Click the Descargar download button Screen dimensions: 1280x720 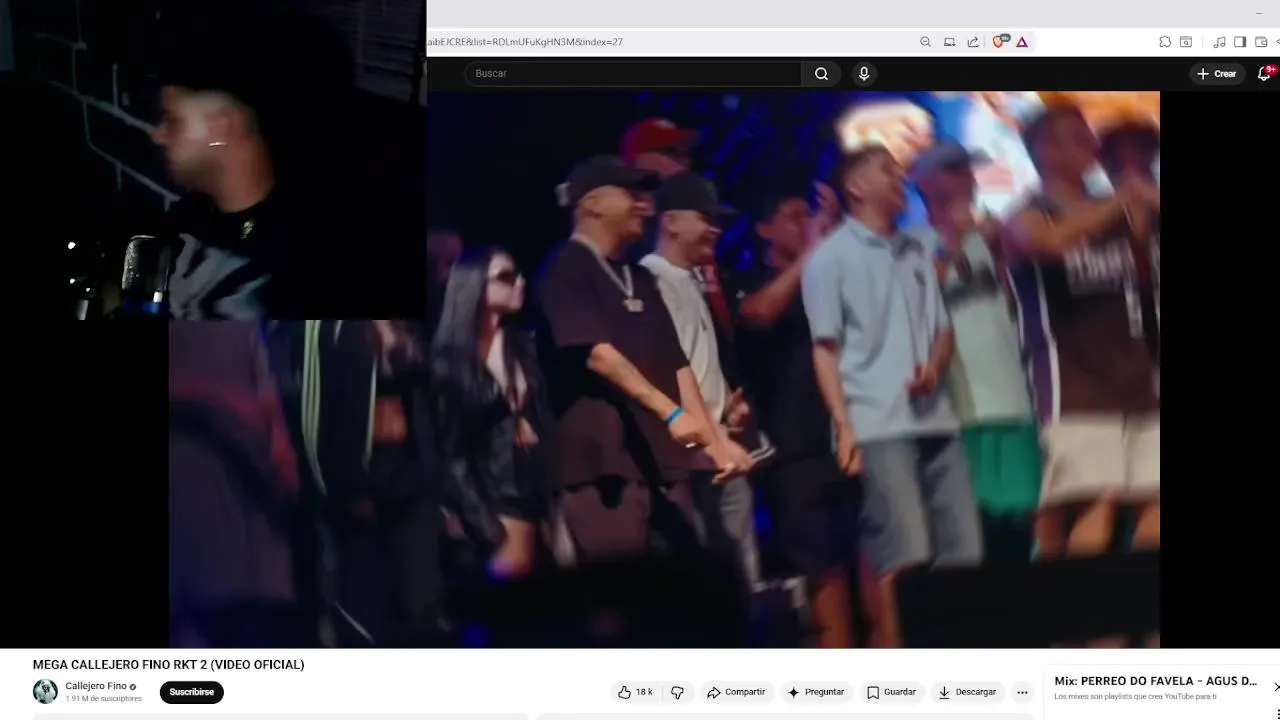click(967, 692)
